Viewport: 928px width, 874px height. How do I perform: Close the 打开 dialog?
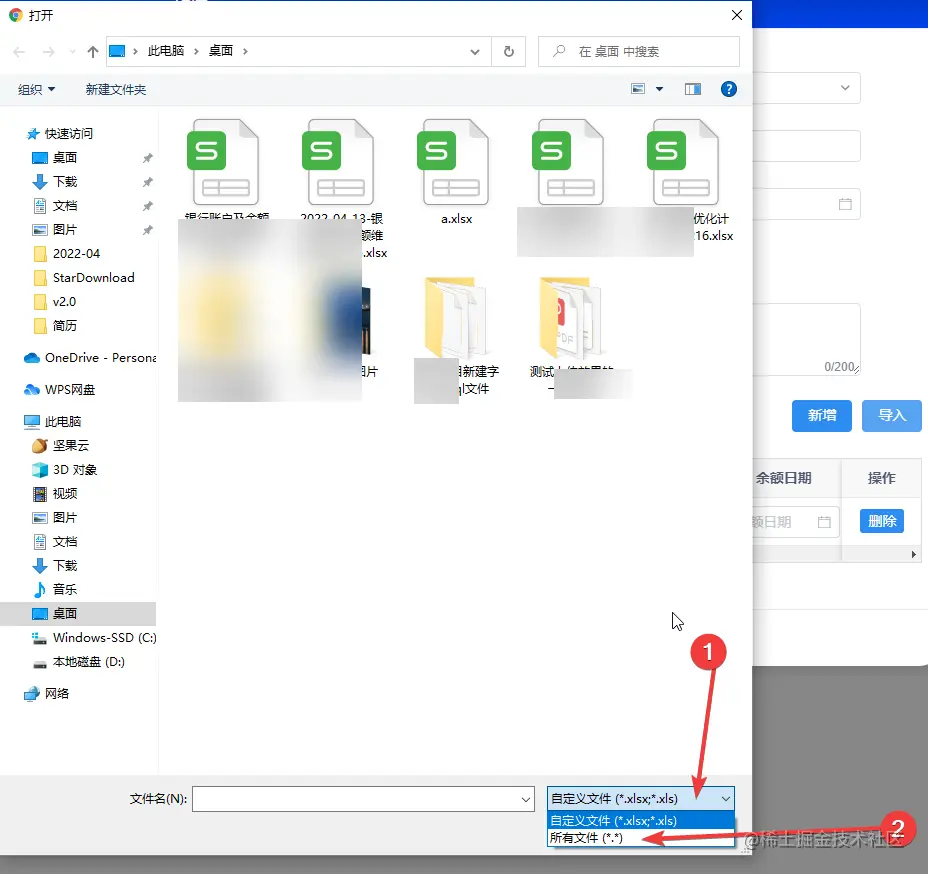click(736, 15)
